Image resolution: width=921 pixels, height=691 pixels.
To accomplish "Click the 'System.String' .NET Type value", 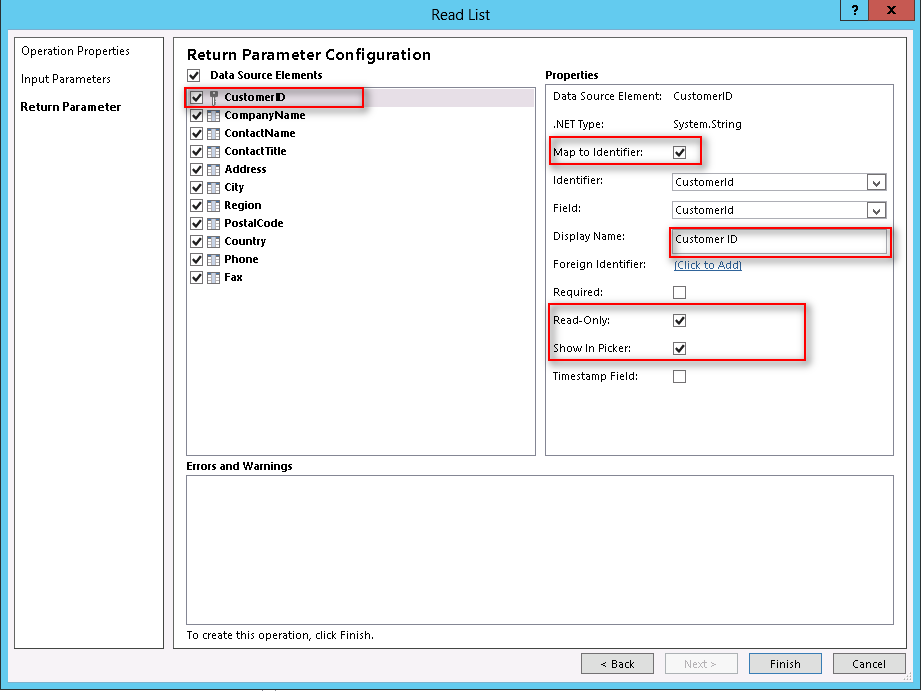I will coord(707,125).
